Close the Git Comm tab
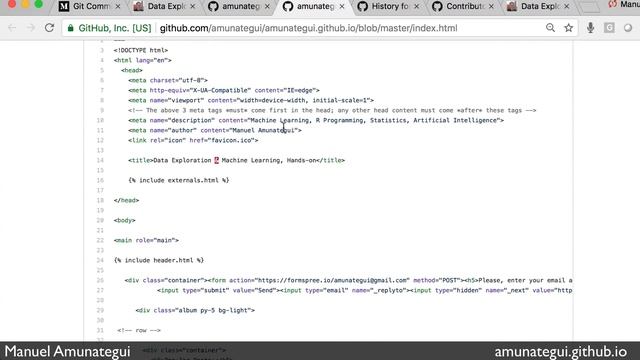 [118, 7]
